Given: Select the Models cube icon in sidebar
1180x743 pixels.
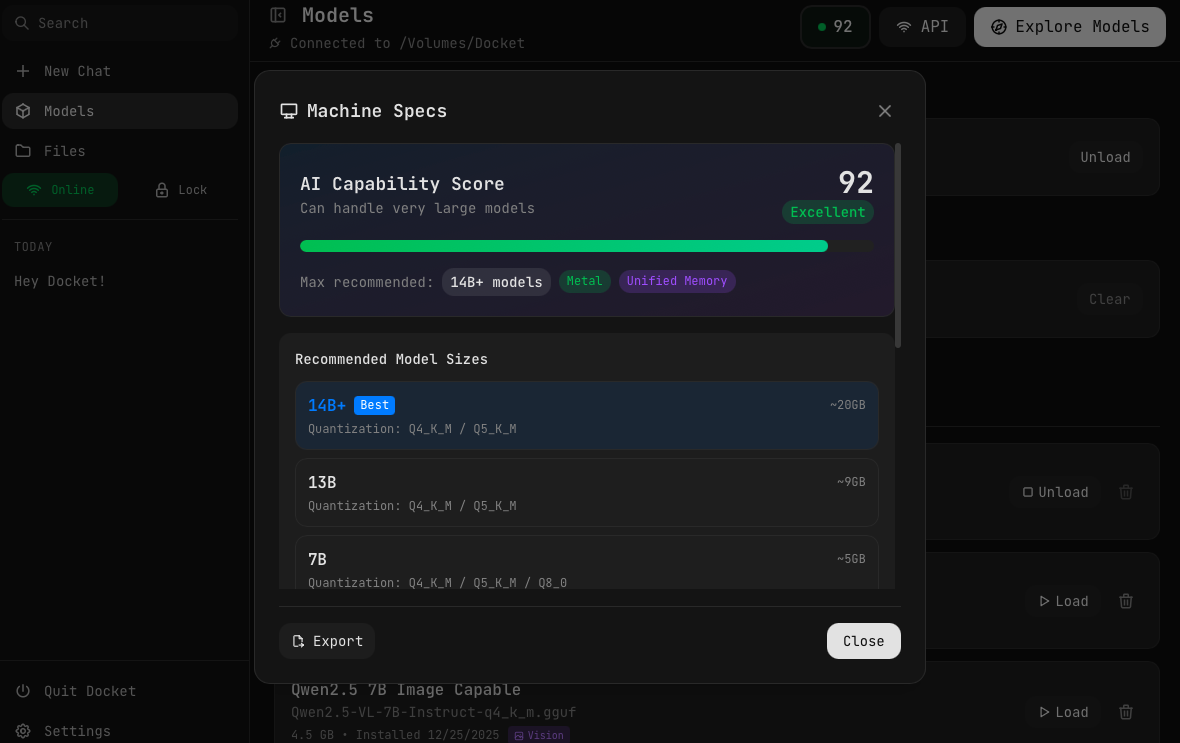Looking at the screenshot, I should [22, 111].
